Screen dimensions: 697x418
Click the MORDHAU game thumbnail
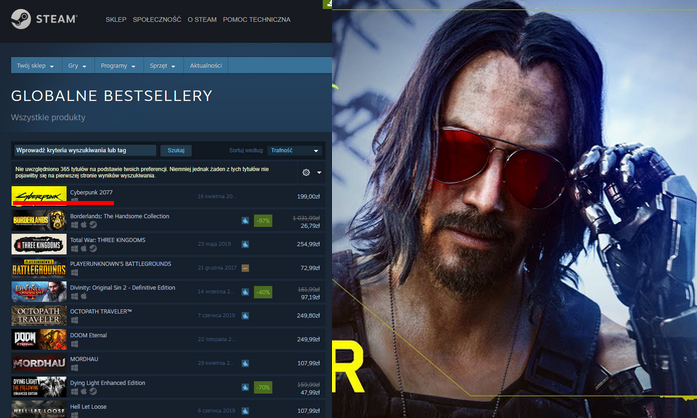[39, 363]
